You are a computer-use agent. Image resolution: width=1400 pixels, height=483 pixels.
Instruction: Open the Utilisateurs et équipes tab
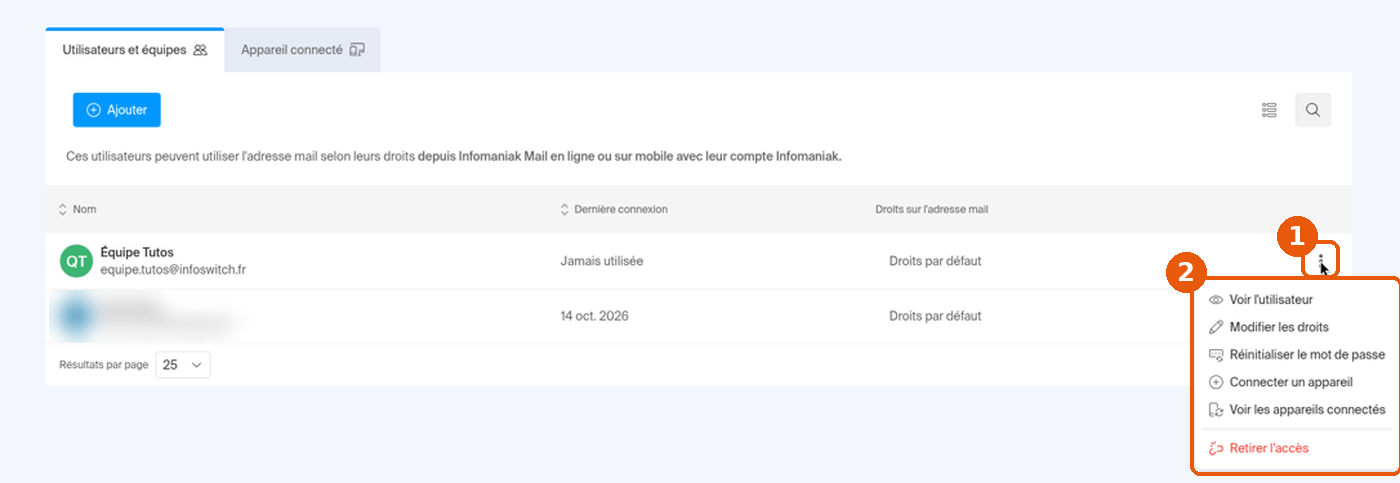(x=135, y=50)
